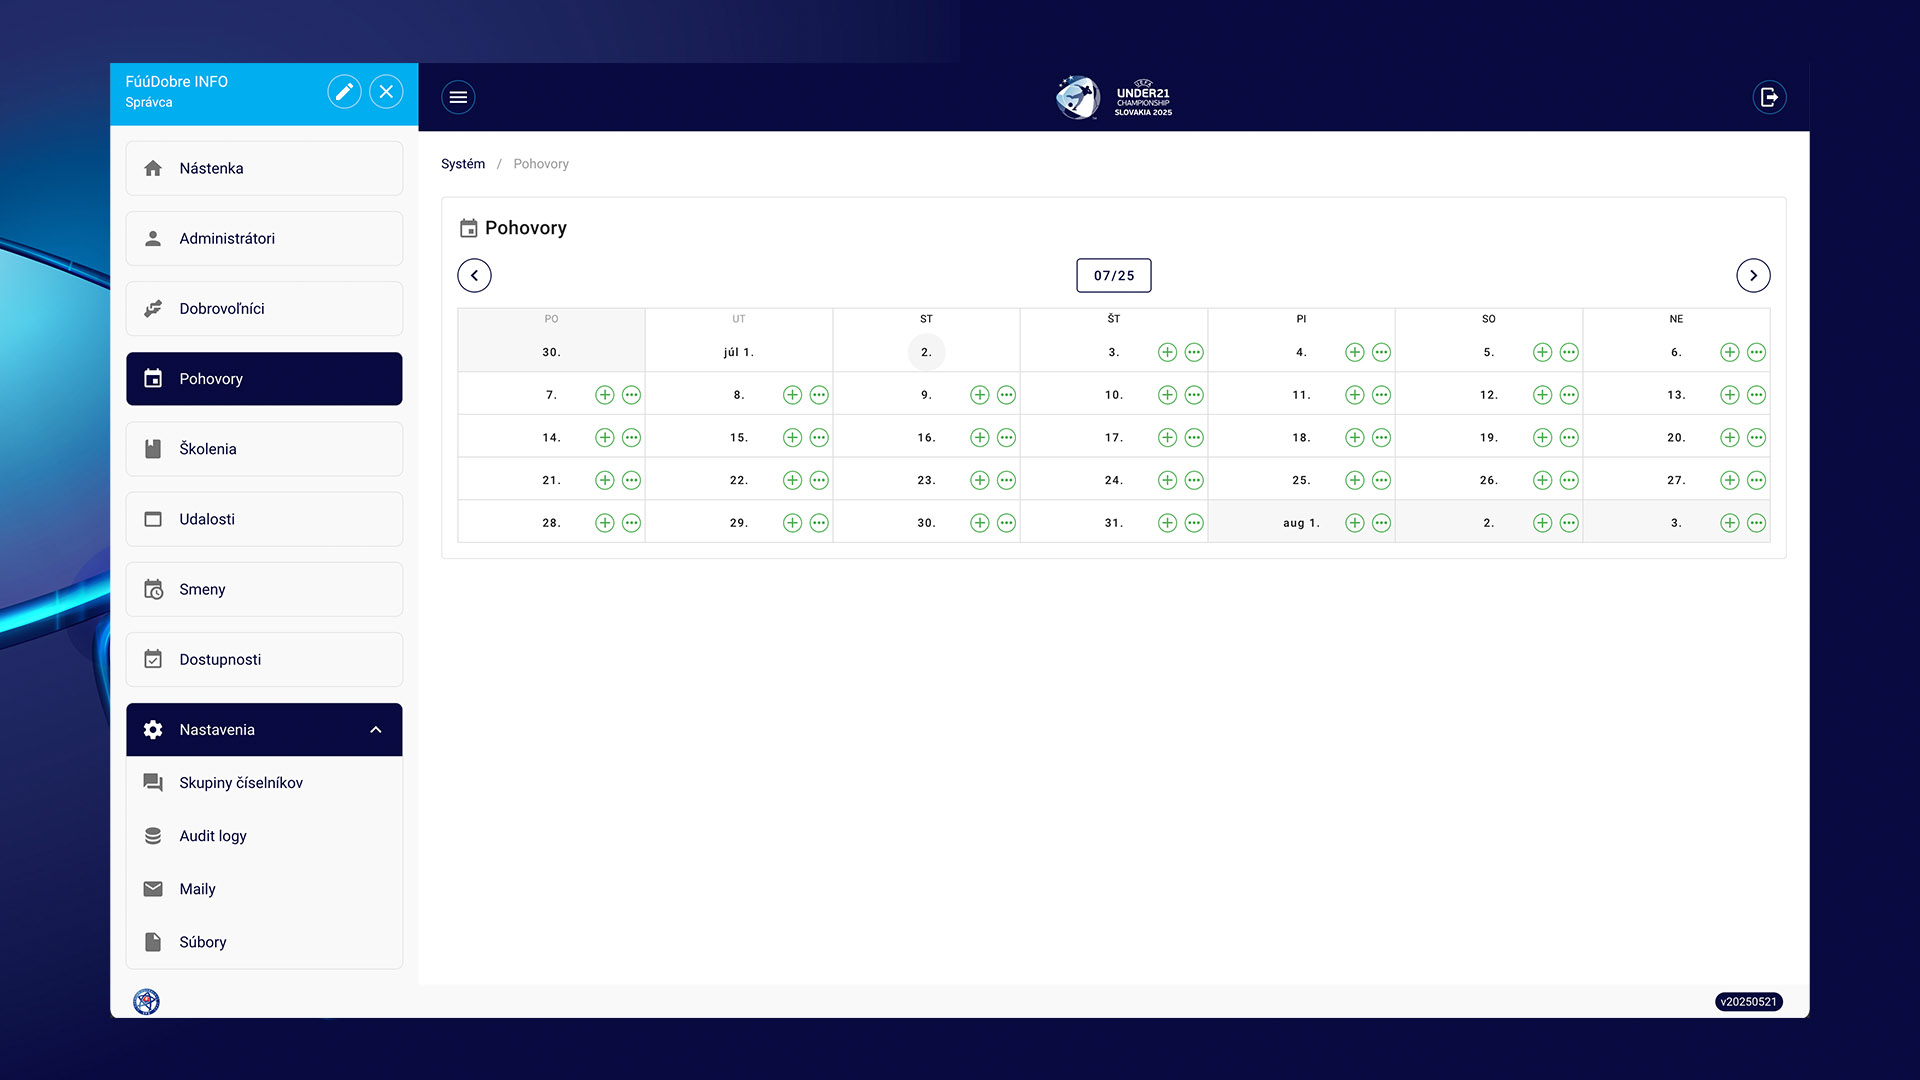The width and height of the screenshot is (1920, 1080).
Task: Go to next month arrow
Action: tap(1752, 276)
